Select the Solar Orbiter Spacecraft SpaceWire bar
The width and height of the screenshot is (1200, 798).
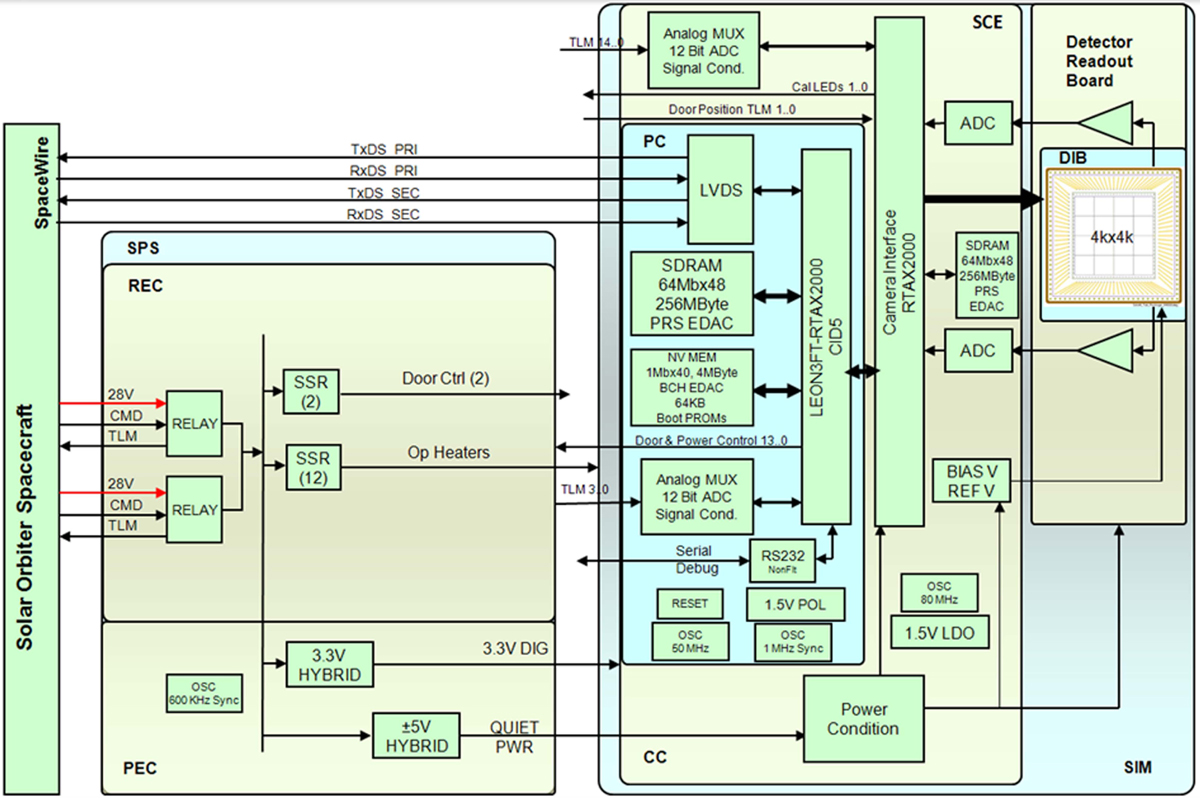(x=30, y=460)
